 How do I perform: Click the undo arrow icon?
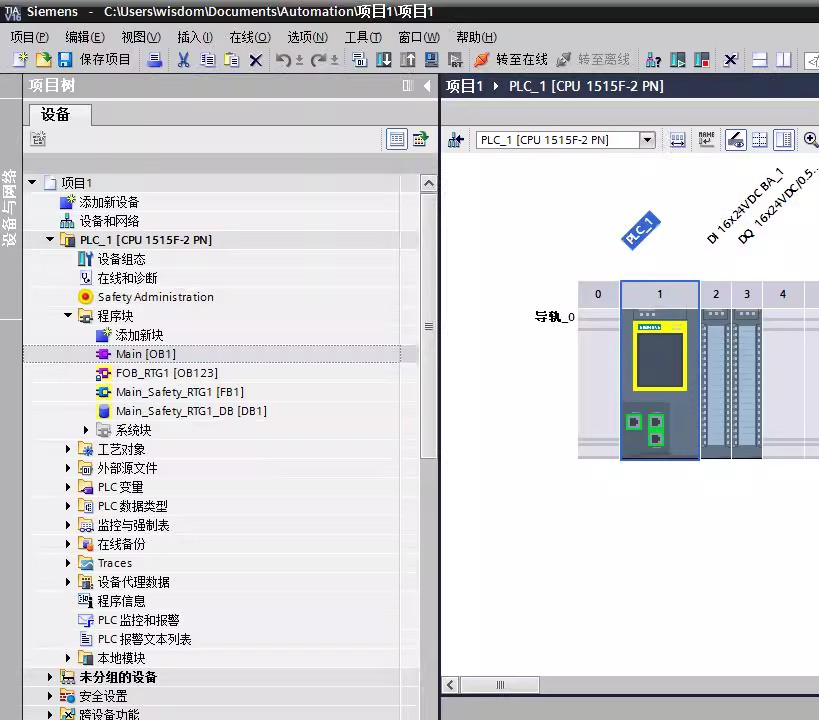coord(283,60)
